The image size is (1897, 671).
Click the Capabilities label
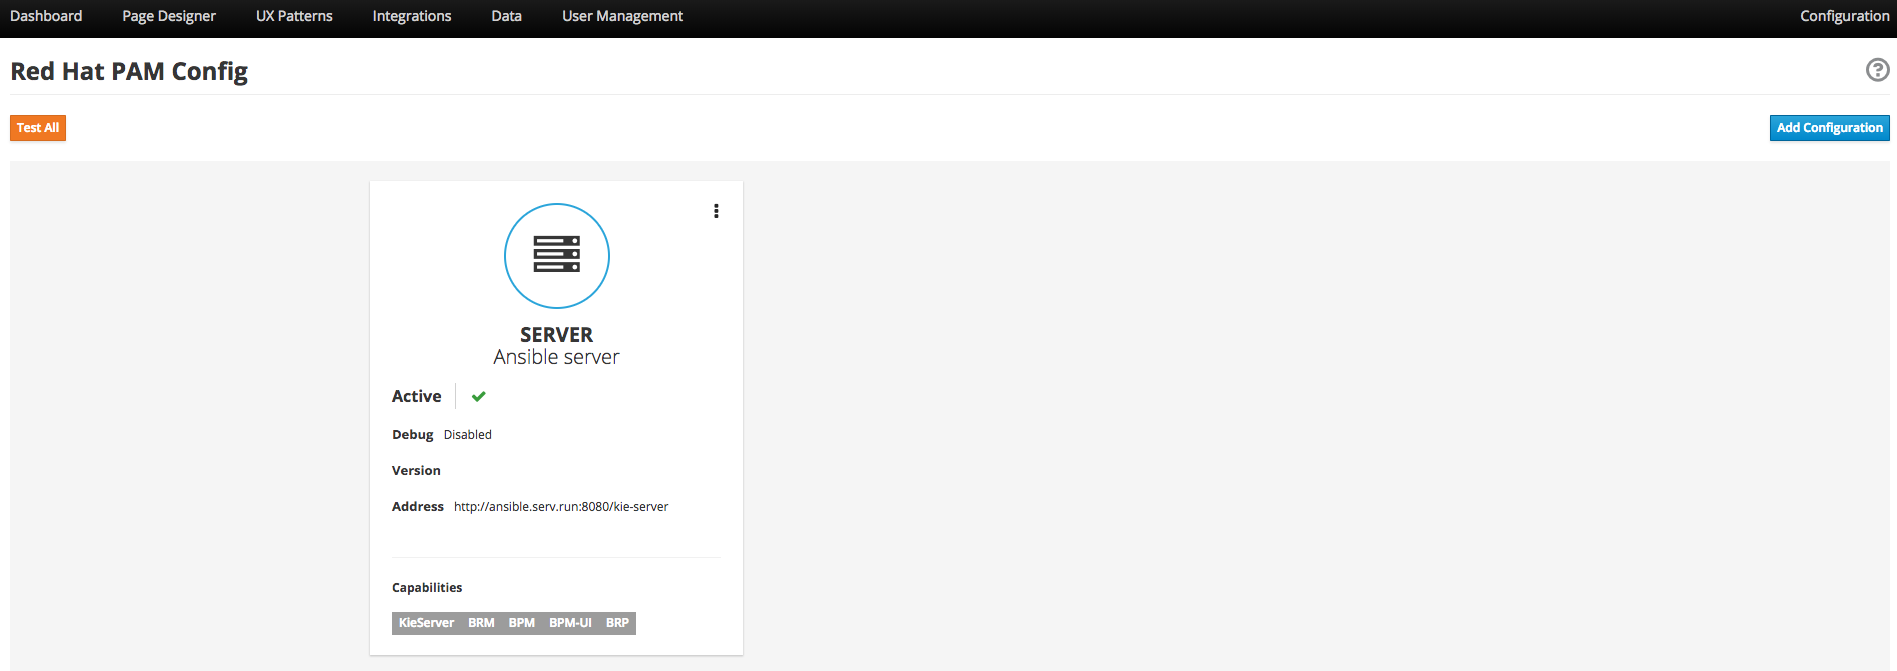(427, 588)
